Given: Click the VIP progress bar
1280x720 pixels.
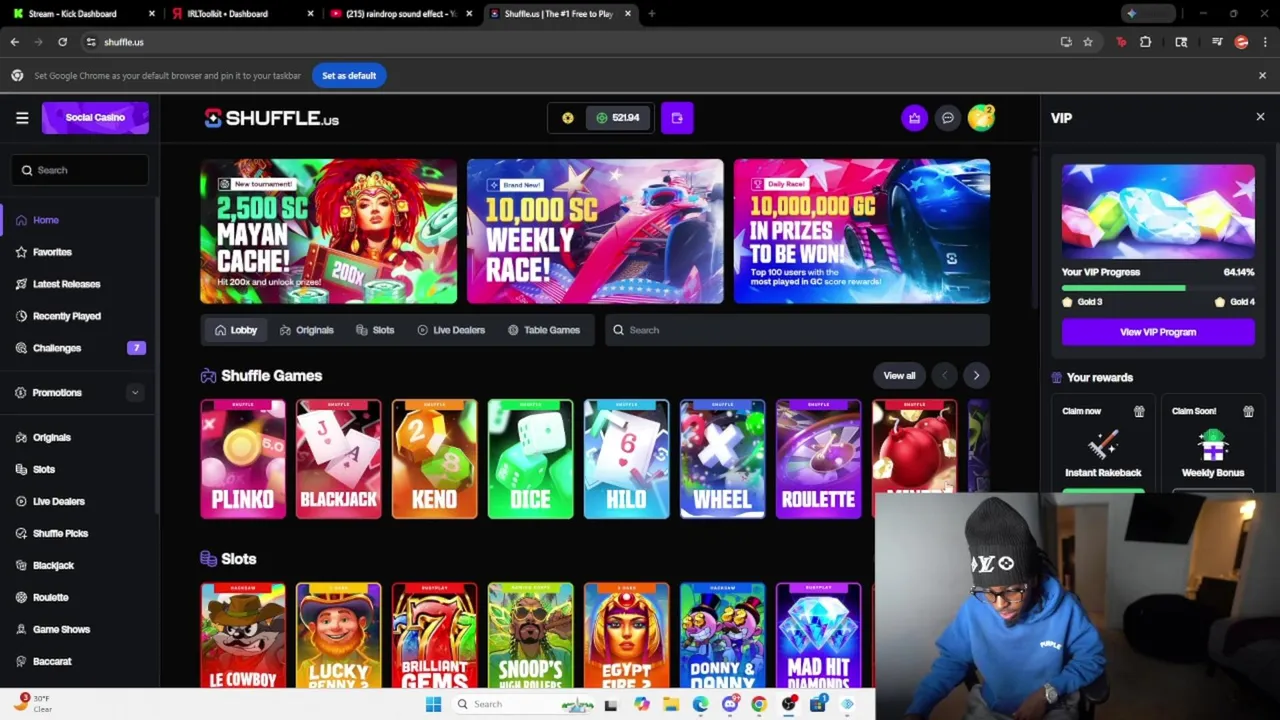Looking at the screenshot, I should pyautogui.click(x=1158, y=288).
